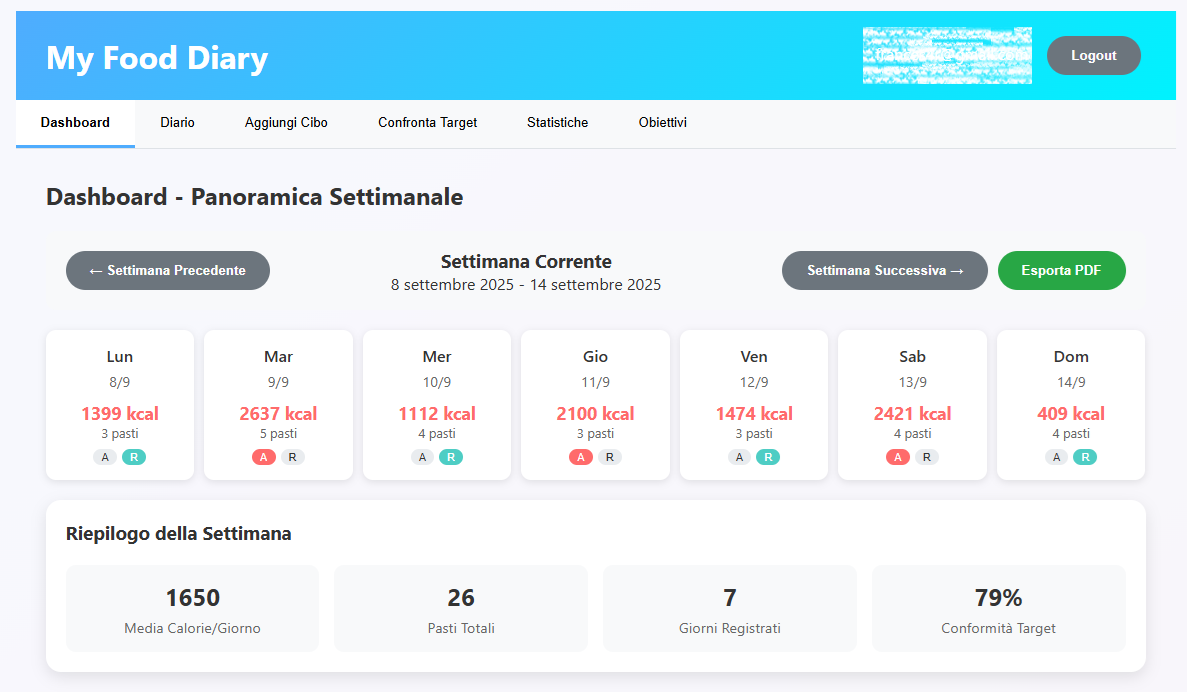Click the teal R badge on Lun card

pos(134,457)
